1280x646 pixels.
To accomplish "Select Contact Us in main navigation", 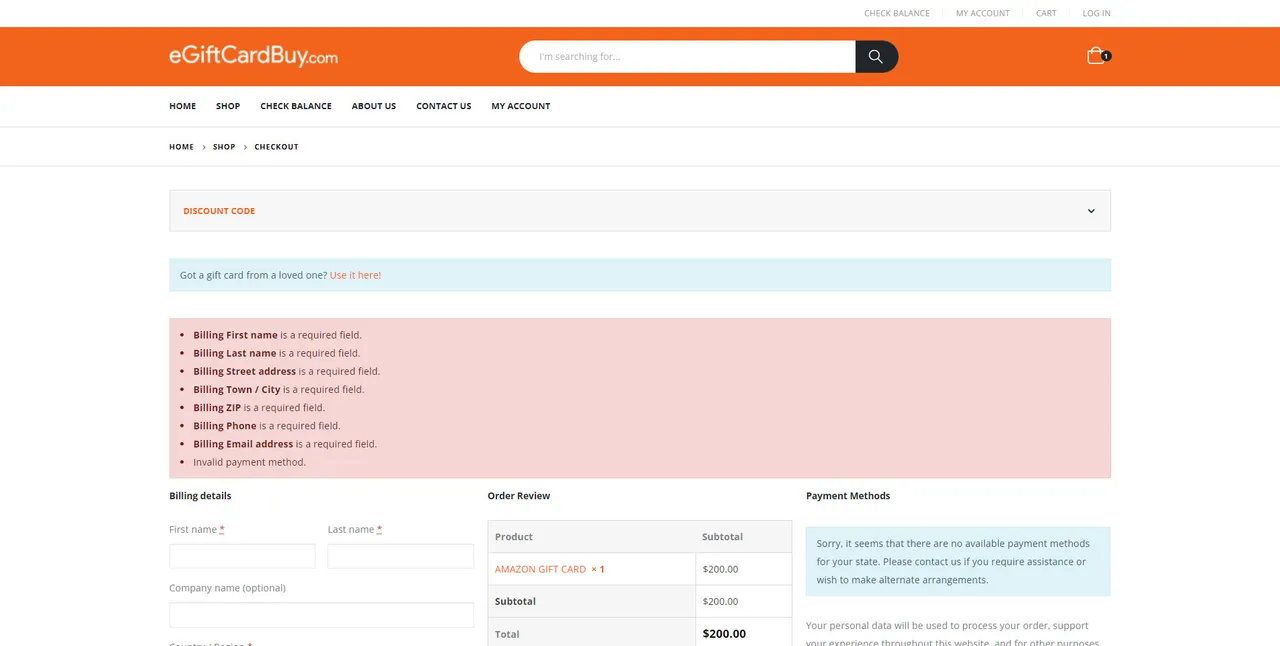I will coord(444,106).
